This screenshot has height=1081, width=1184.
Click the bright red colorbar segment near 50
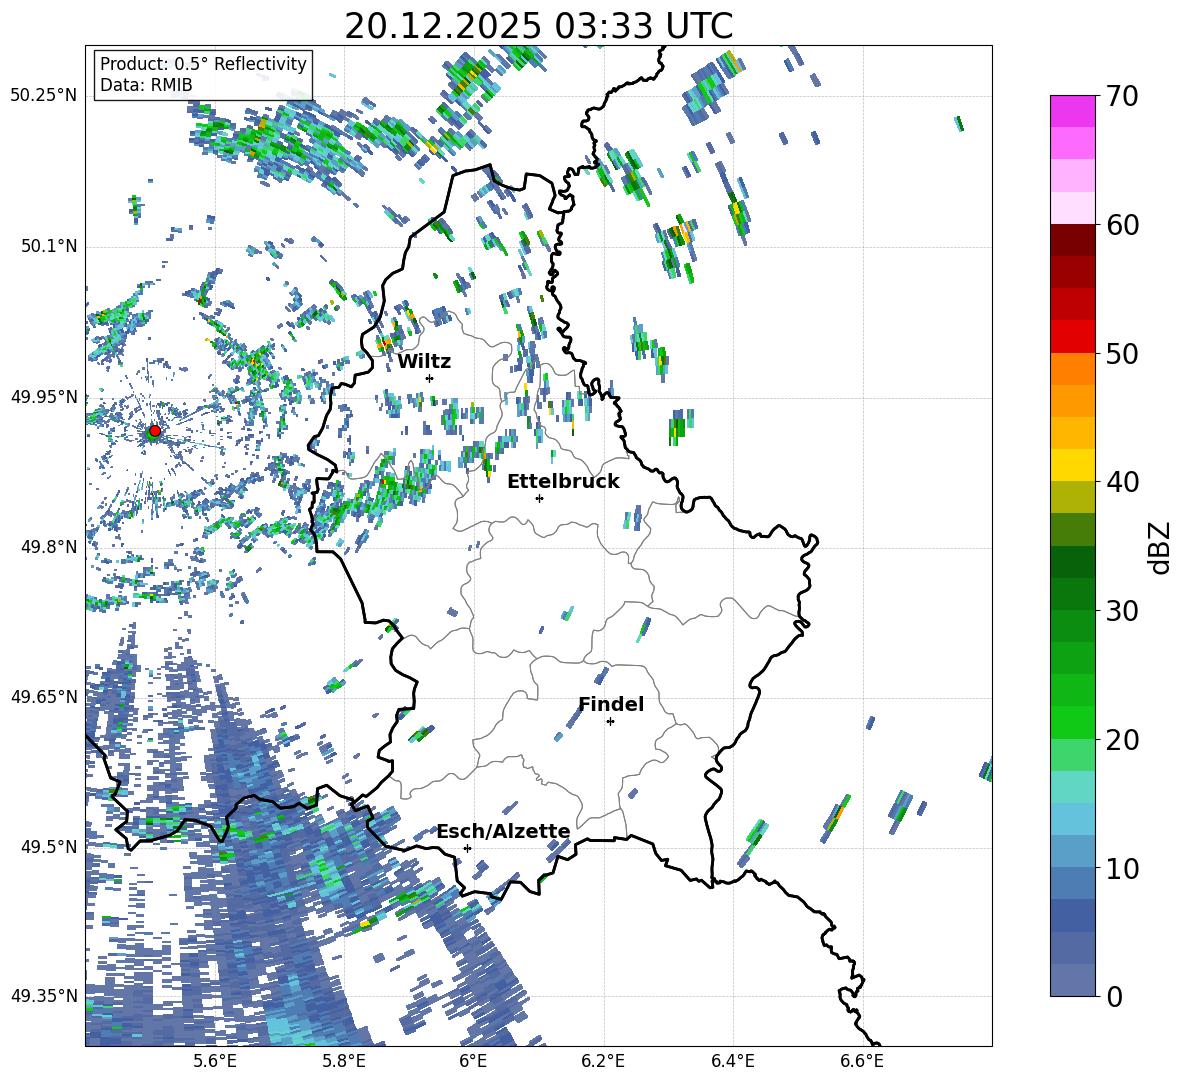click(x=1072, y=336)
